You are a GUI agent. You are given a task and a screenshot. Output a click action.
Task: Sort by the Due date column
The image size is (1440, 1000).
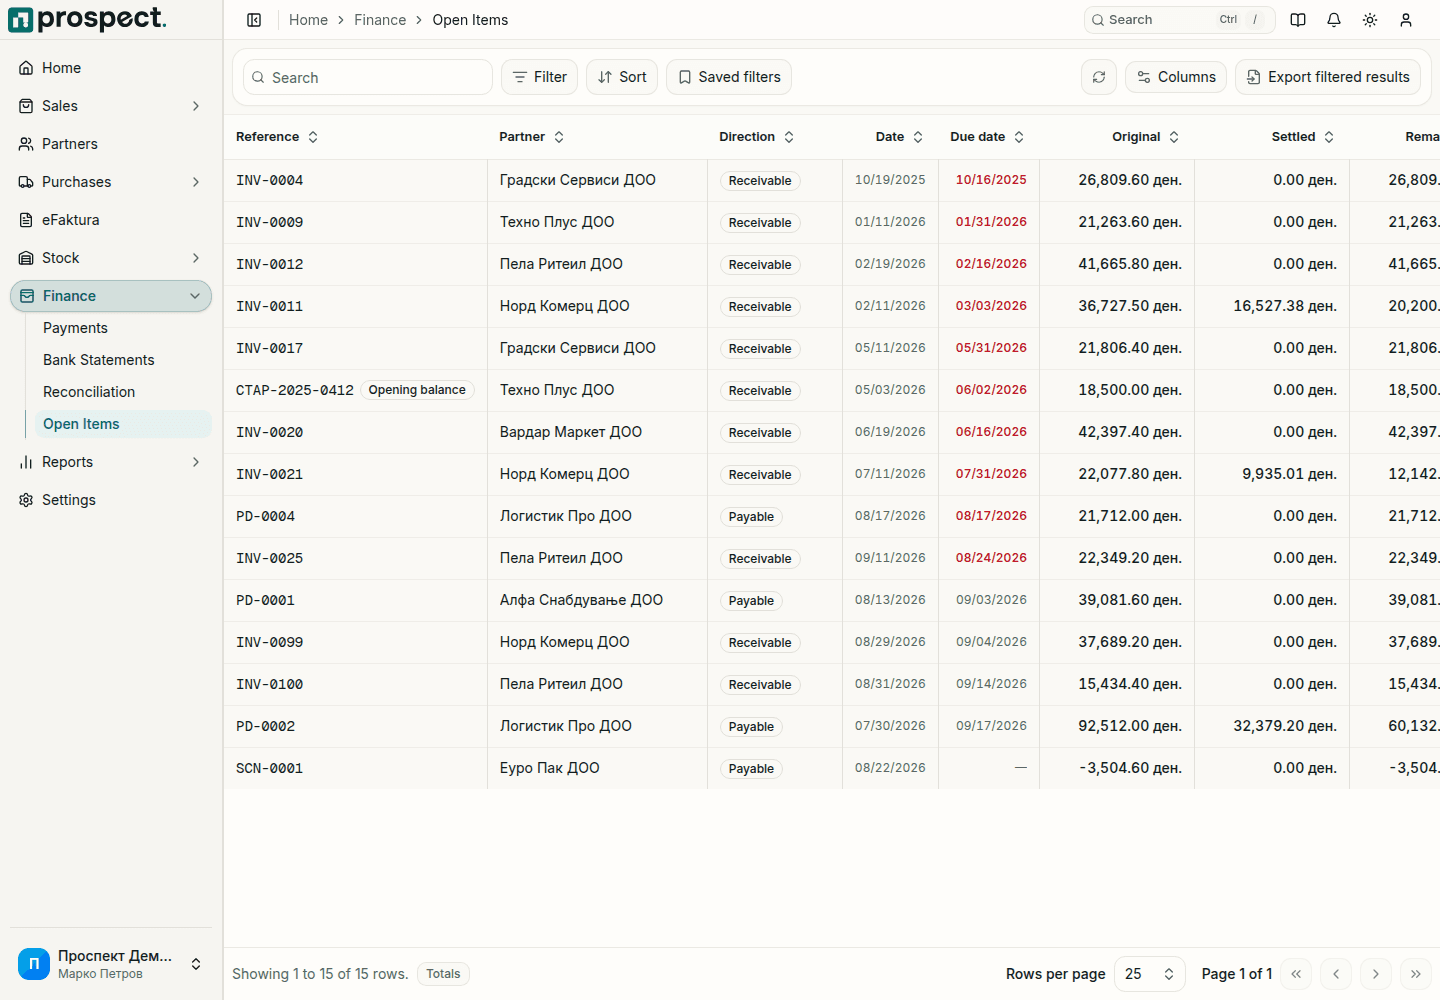(x=987, y=137)
